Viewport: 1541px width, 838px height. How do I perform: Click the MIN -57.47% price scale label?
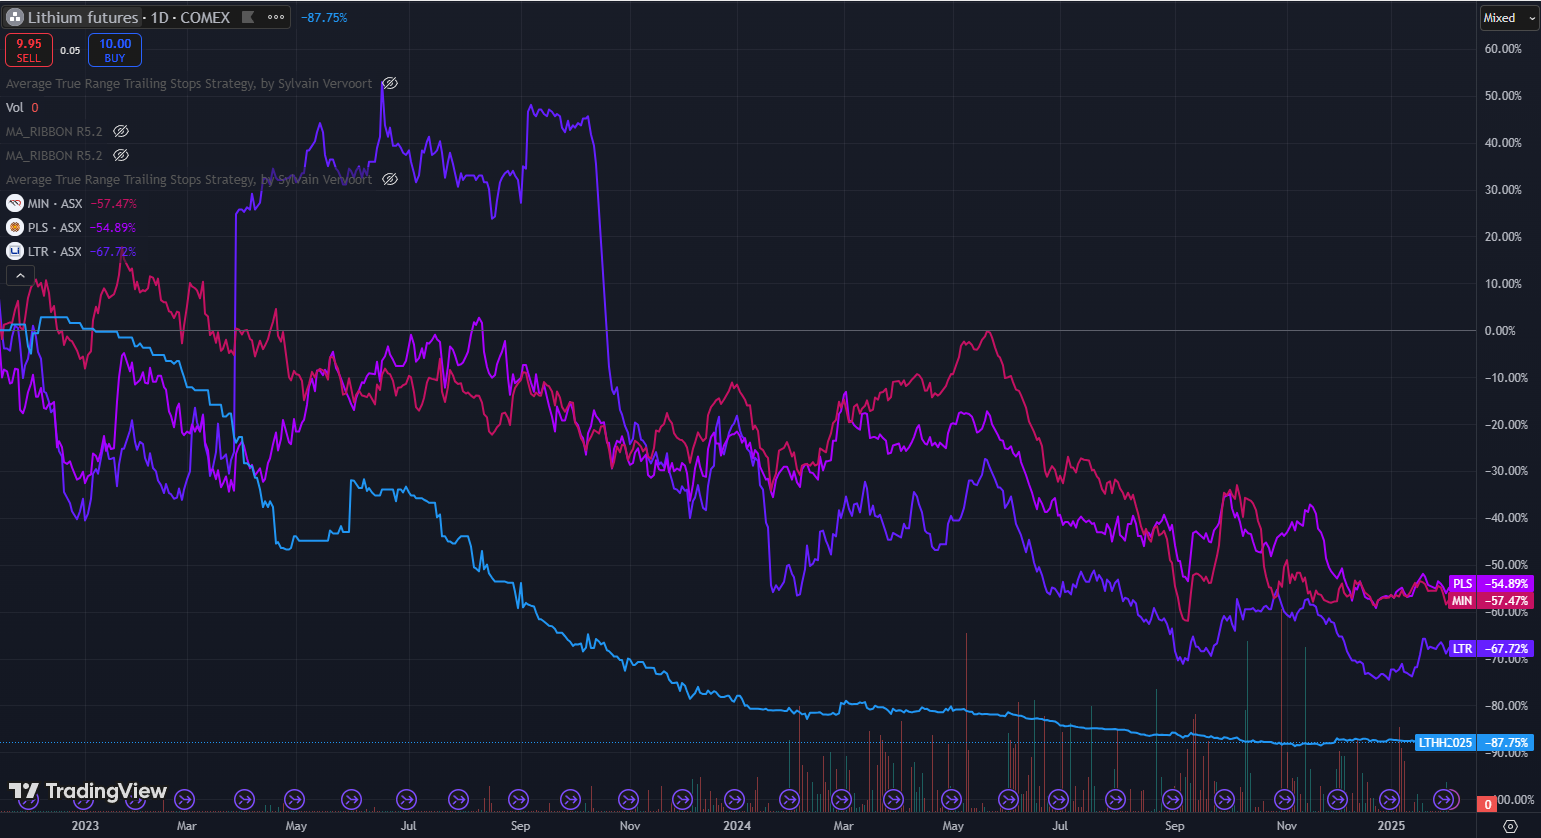point(1491,600)
